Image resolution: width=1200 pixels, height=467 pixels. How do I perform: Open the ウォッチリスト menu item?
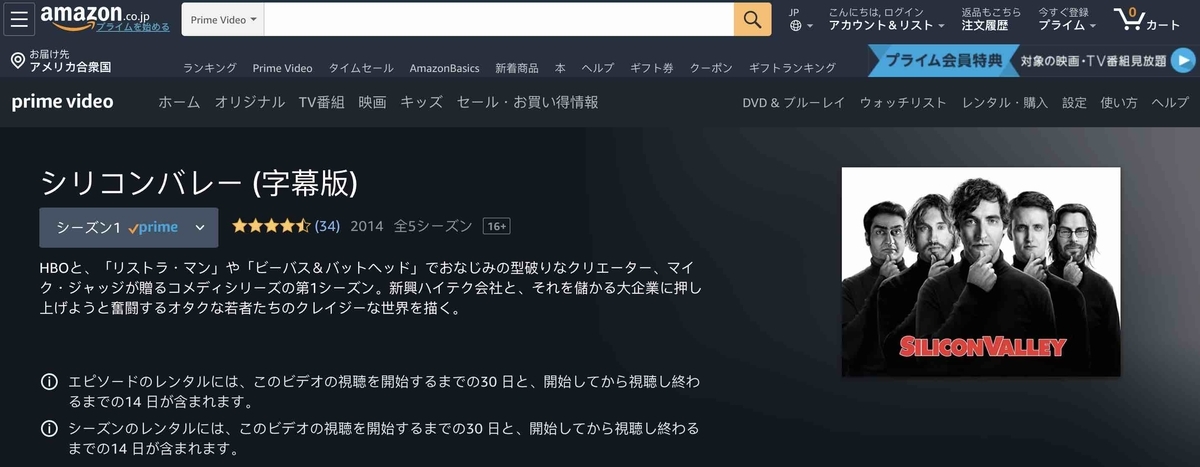(x=903, y=102)
